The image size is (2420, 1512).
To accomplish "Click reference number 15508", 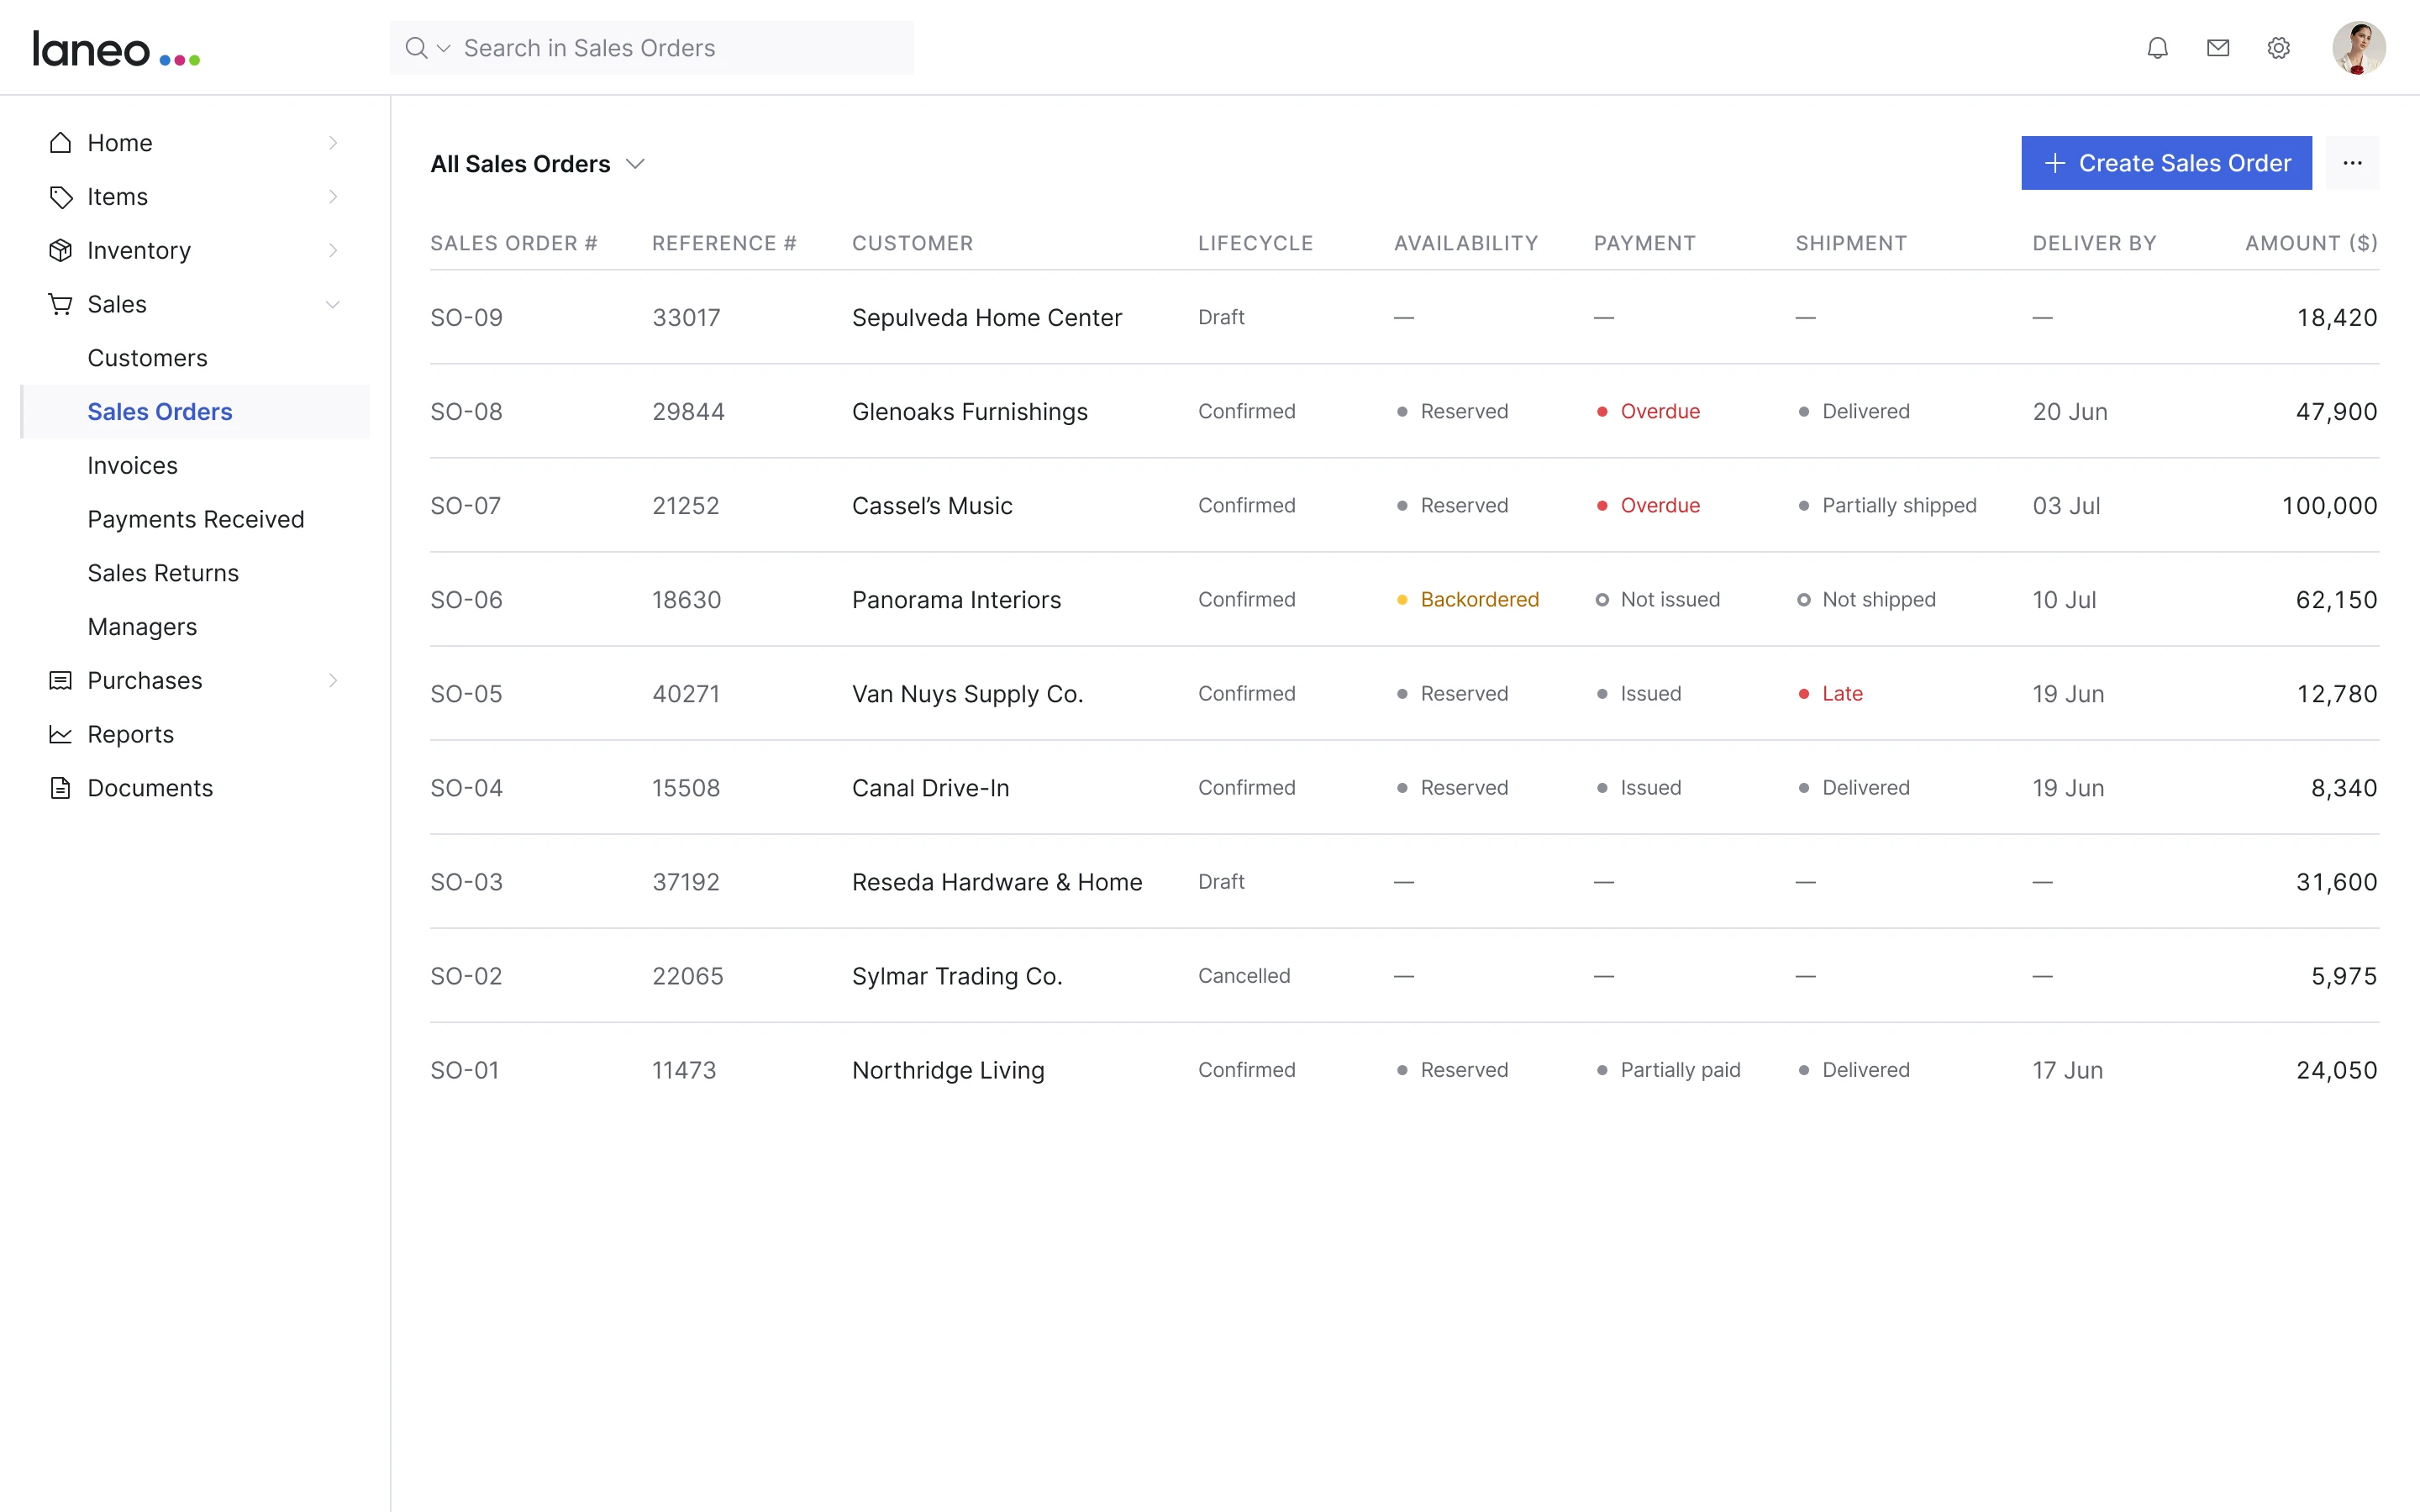I will (686, 788).
